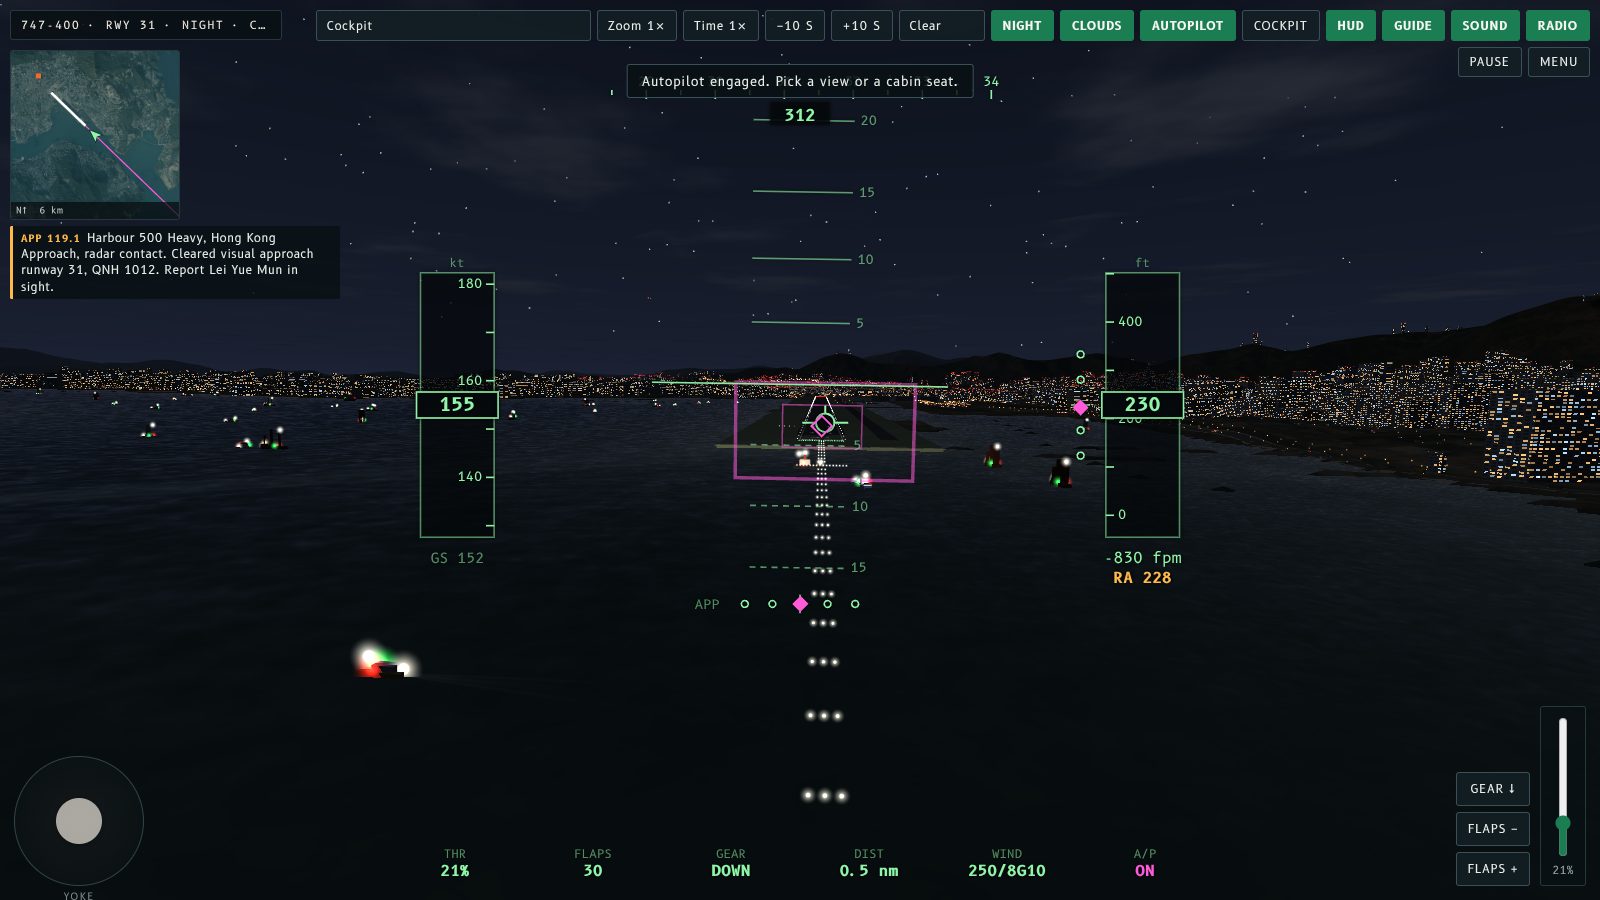Click the heading readout 312

point(800,115)
